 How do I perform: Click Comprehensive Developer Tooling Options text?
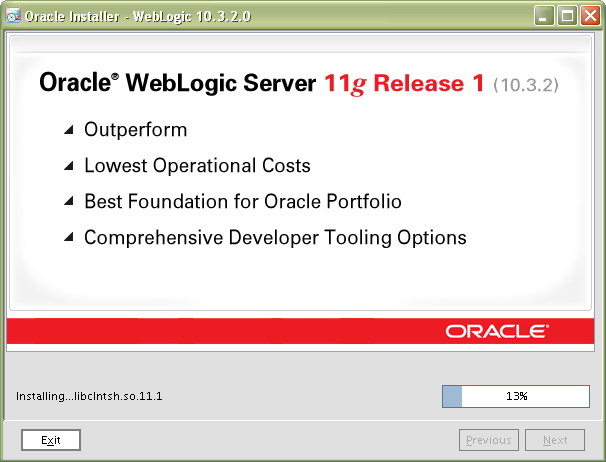click(x=275, y=238)
